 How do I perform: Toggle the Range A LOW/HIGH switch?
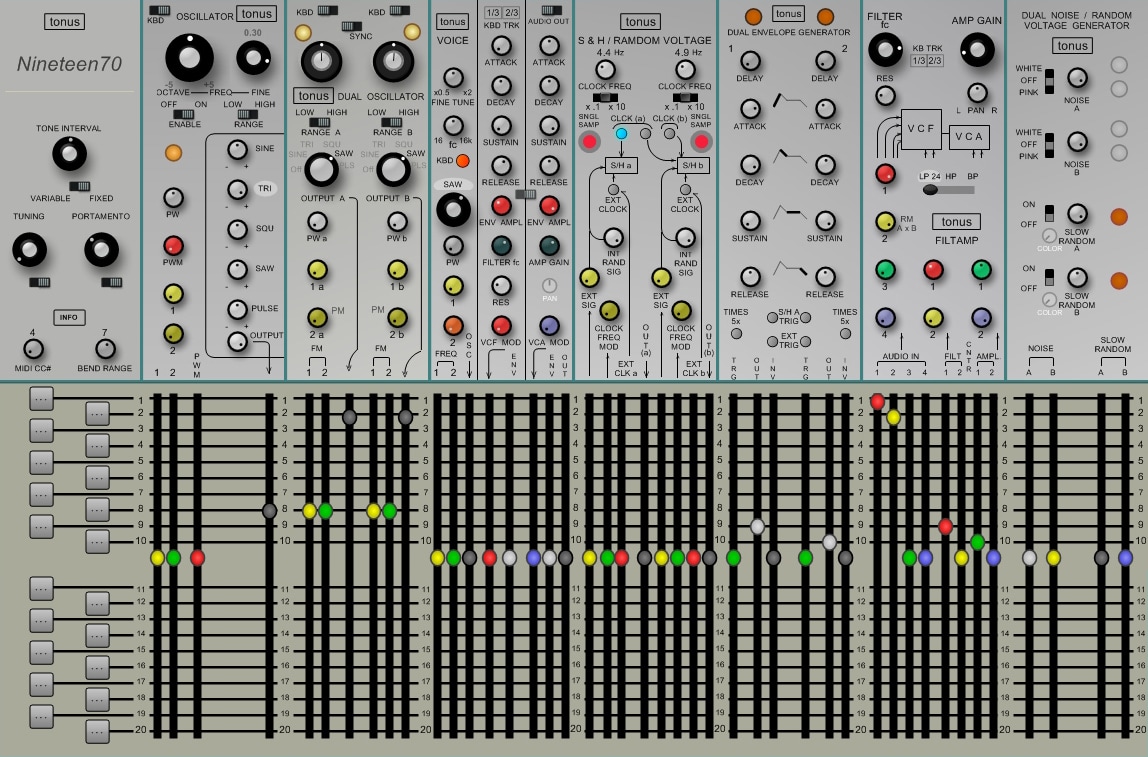pyautogui.click(x=319, y=122)
